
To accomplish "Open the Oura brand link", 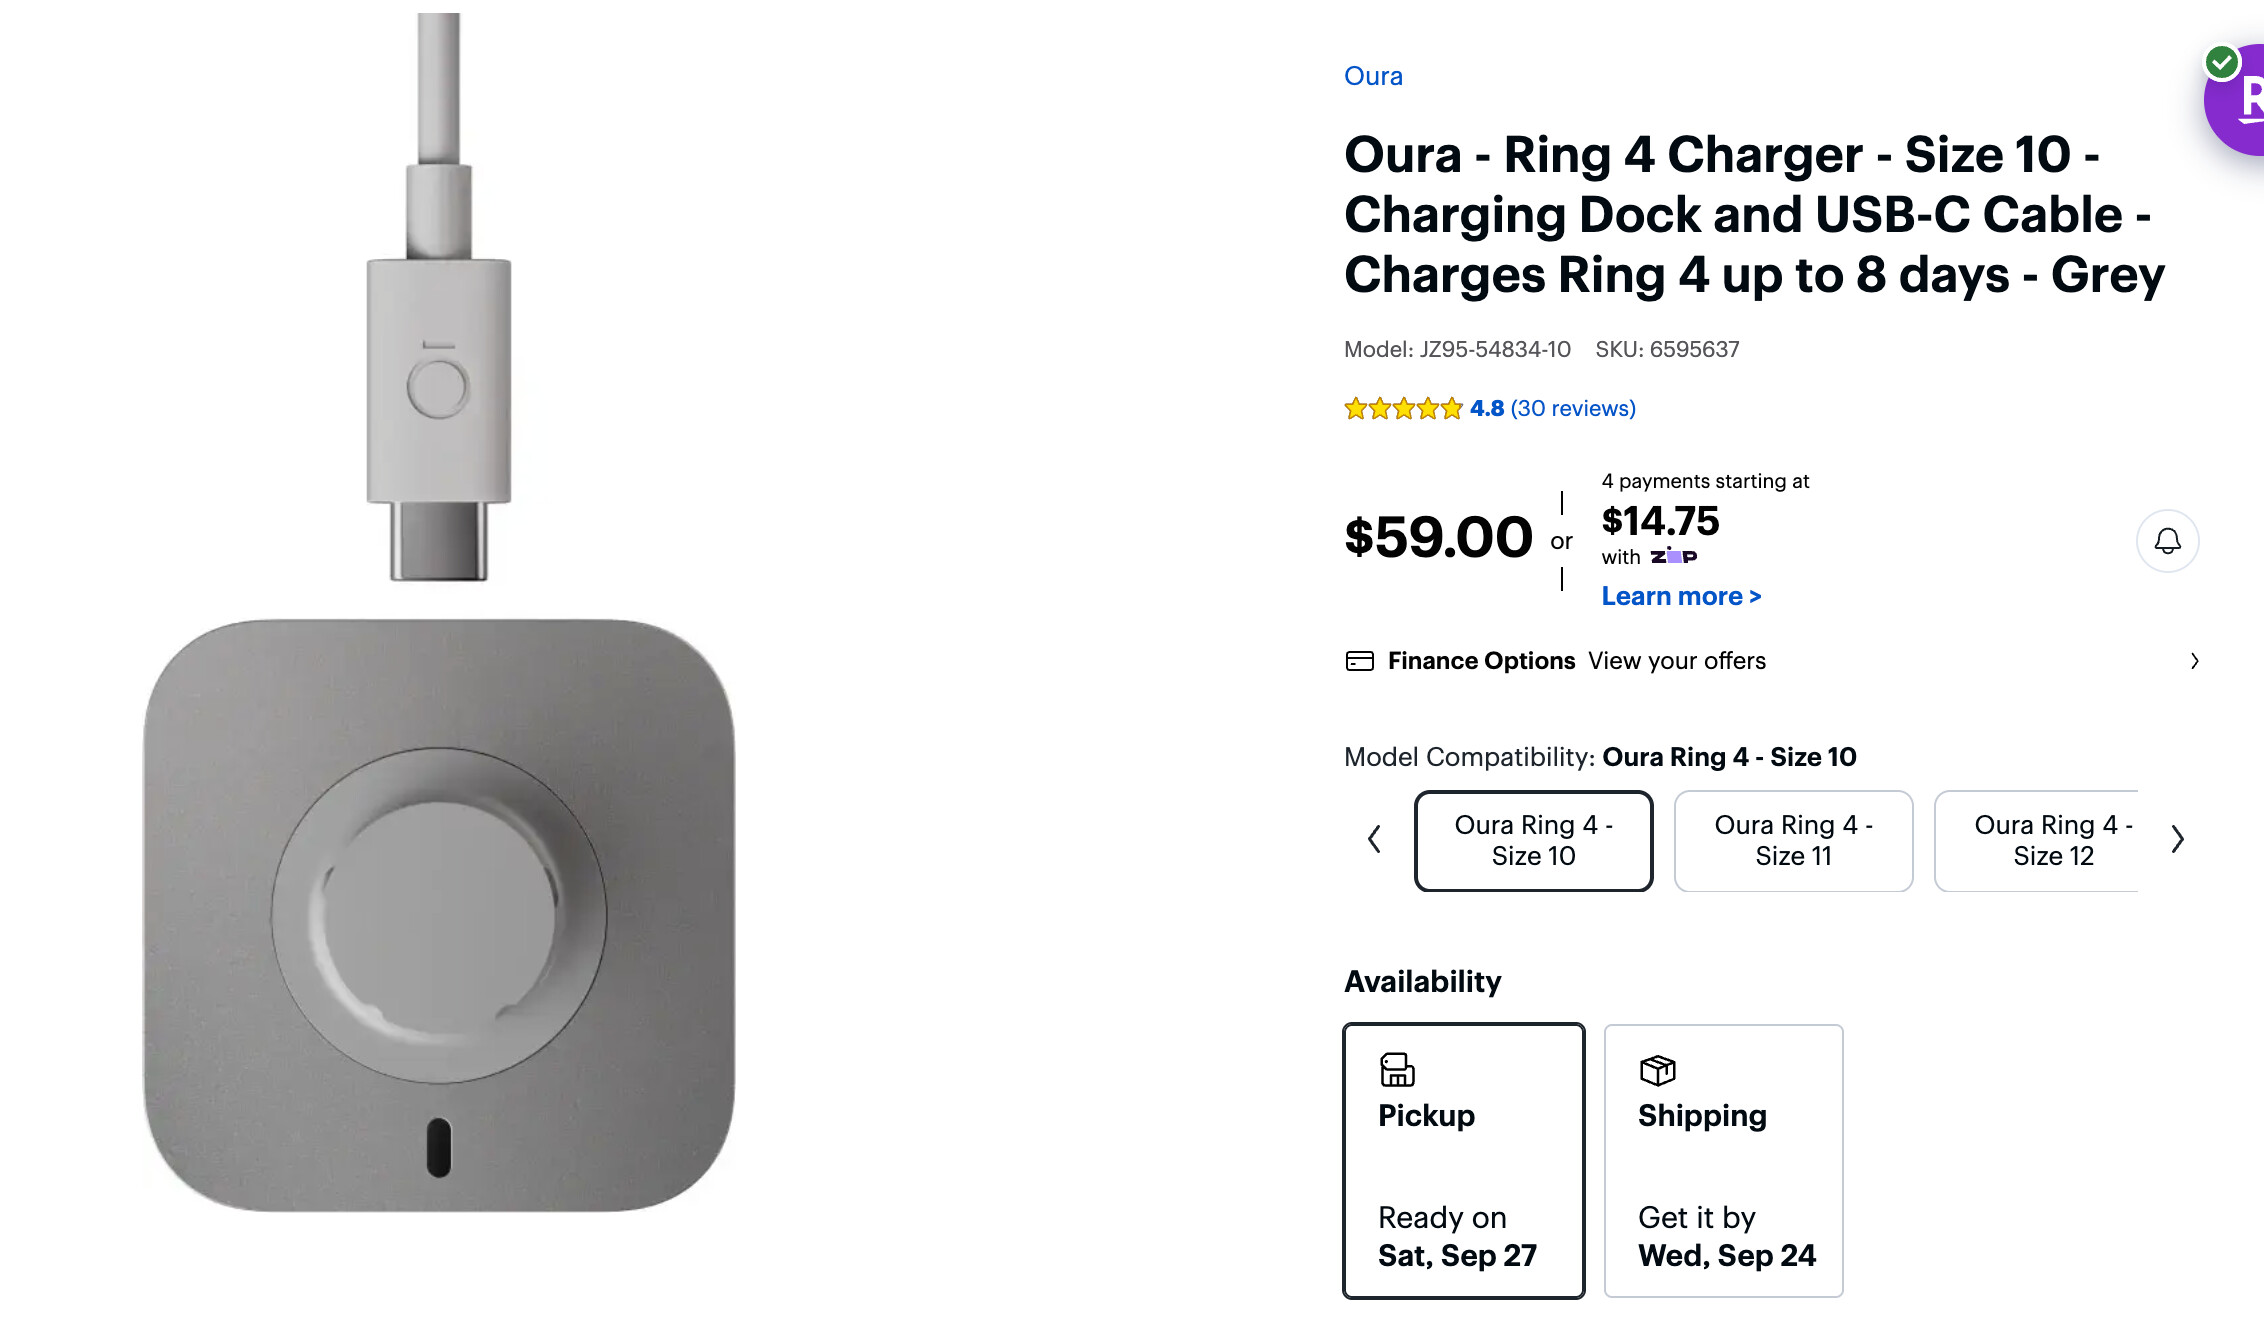I will point(1373,76).
